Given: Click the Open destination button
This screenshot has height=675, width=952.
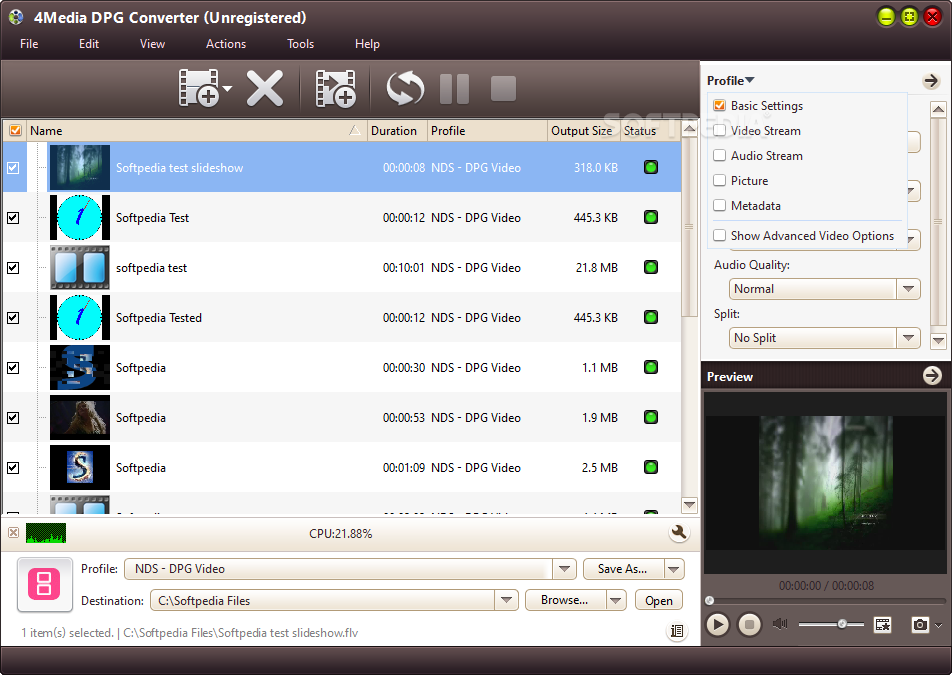Looking at the screenshot, I should (659, 600).
